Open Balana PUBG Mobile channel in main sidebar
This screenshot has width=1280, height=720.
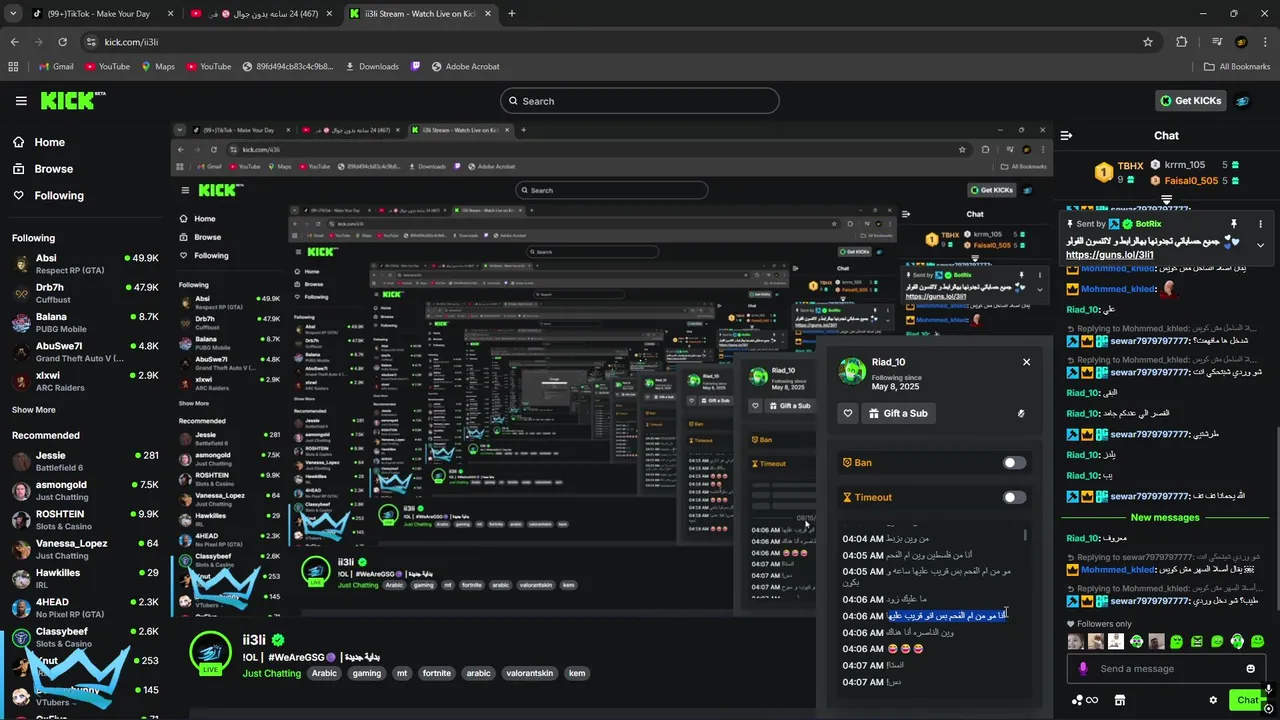85,323
